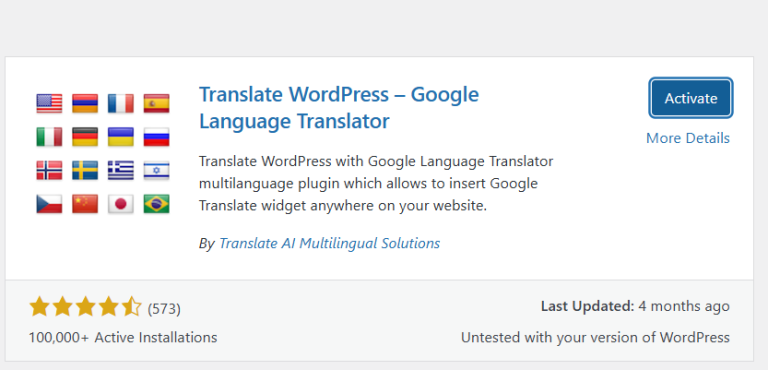Open More Details for the plugin
This screenshot has height=370, width=768.
click(688, 138)
